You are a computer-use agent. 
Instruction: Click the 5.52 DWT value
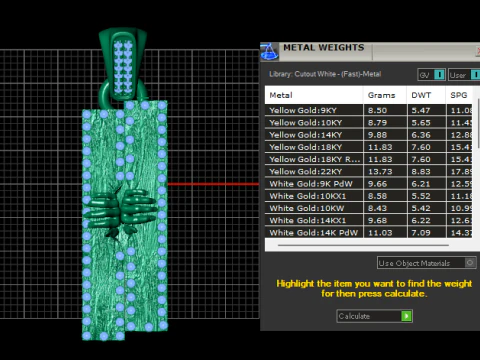click(x=421, y=196)
